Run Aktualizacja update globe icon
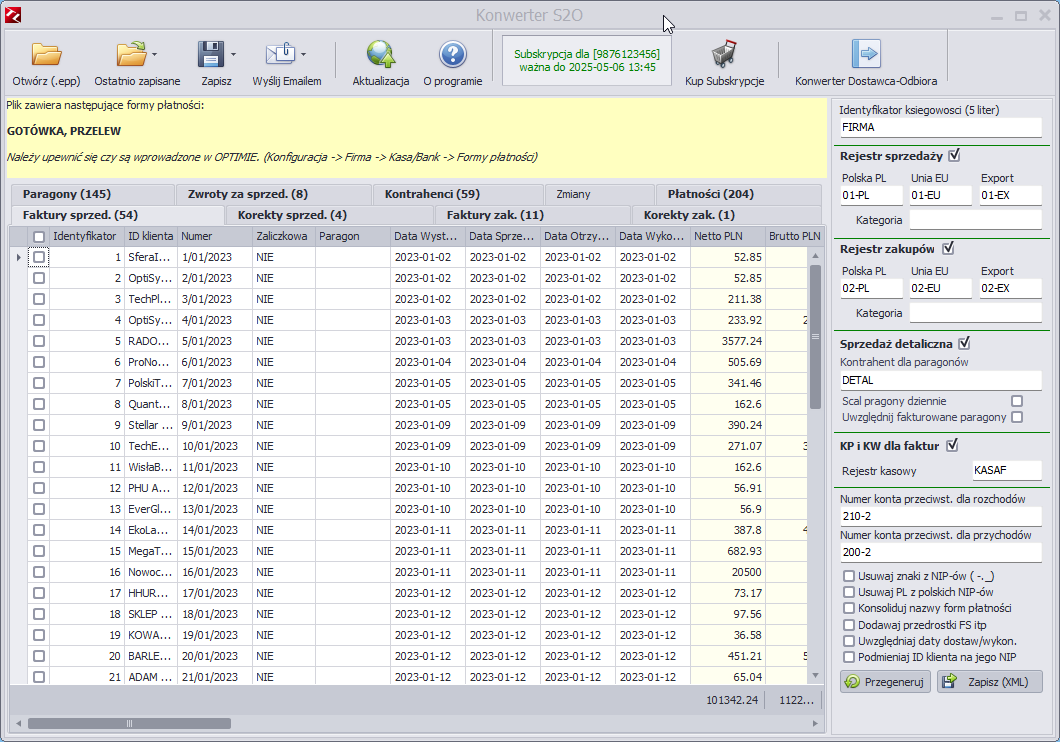 (x=381, y=55)
